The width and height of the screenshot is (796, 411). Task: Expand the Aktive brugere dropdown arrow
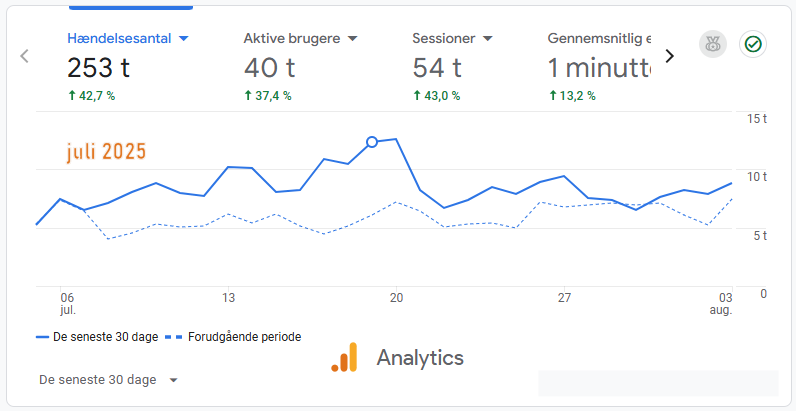pyautogui.click(x=352, y=39)
